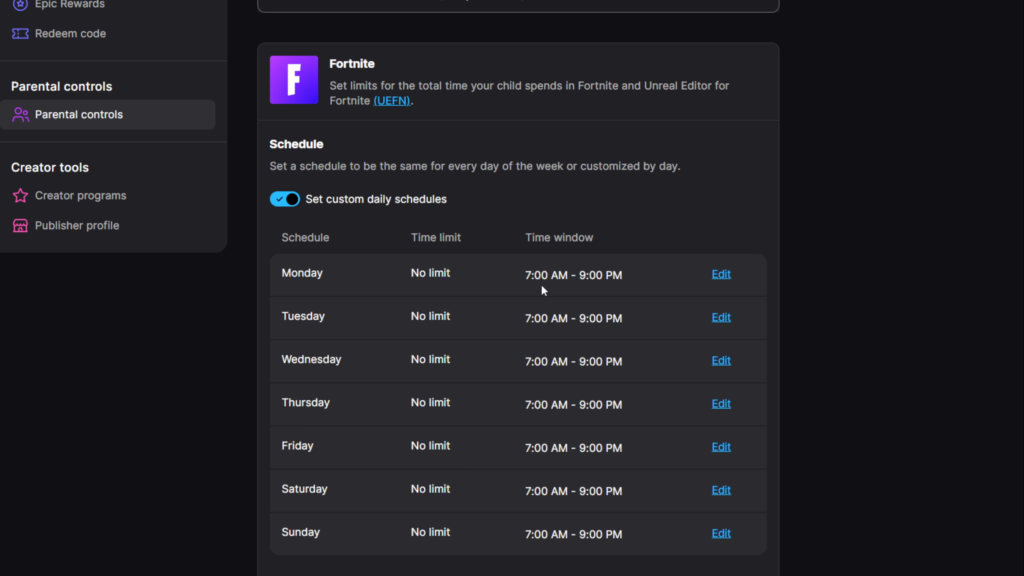Click Wednesday's 7:00 AM - 9:00 PM window
The height and width of the screenshot is (576, 1024).
pos(573,361)
